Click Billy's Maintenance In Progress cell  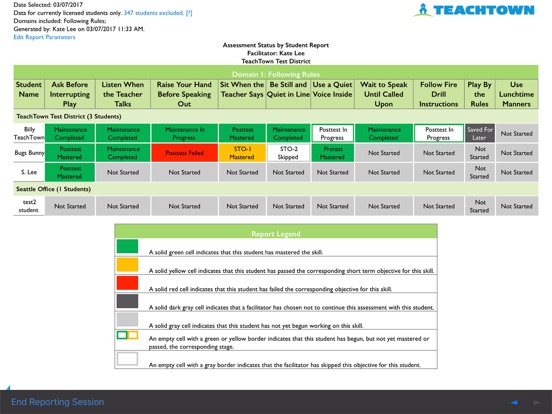tap(184, 133)
